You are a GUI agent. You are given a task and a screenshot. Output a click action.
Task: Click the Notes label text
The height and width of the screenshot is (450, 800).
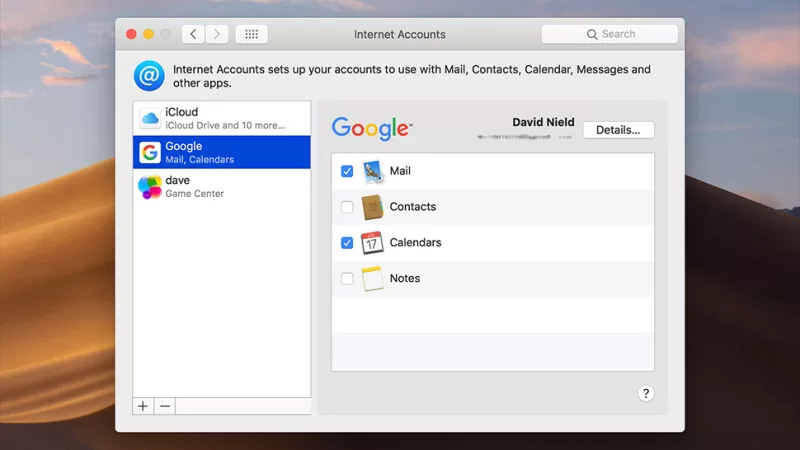point(405,278)
